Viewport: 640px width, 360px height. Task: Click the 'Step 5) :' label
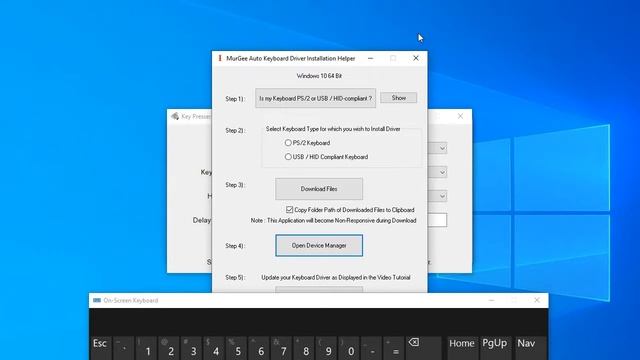235,277
